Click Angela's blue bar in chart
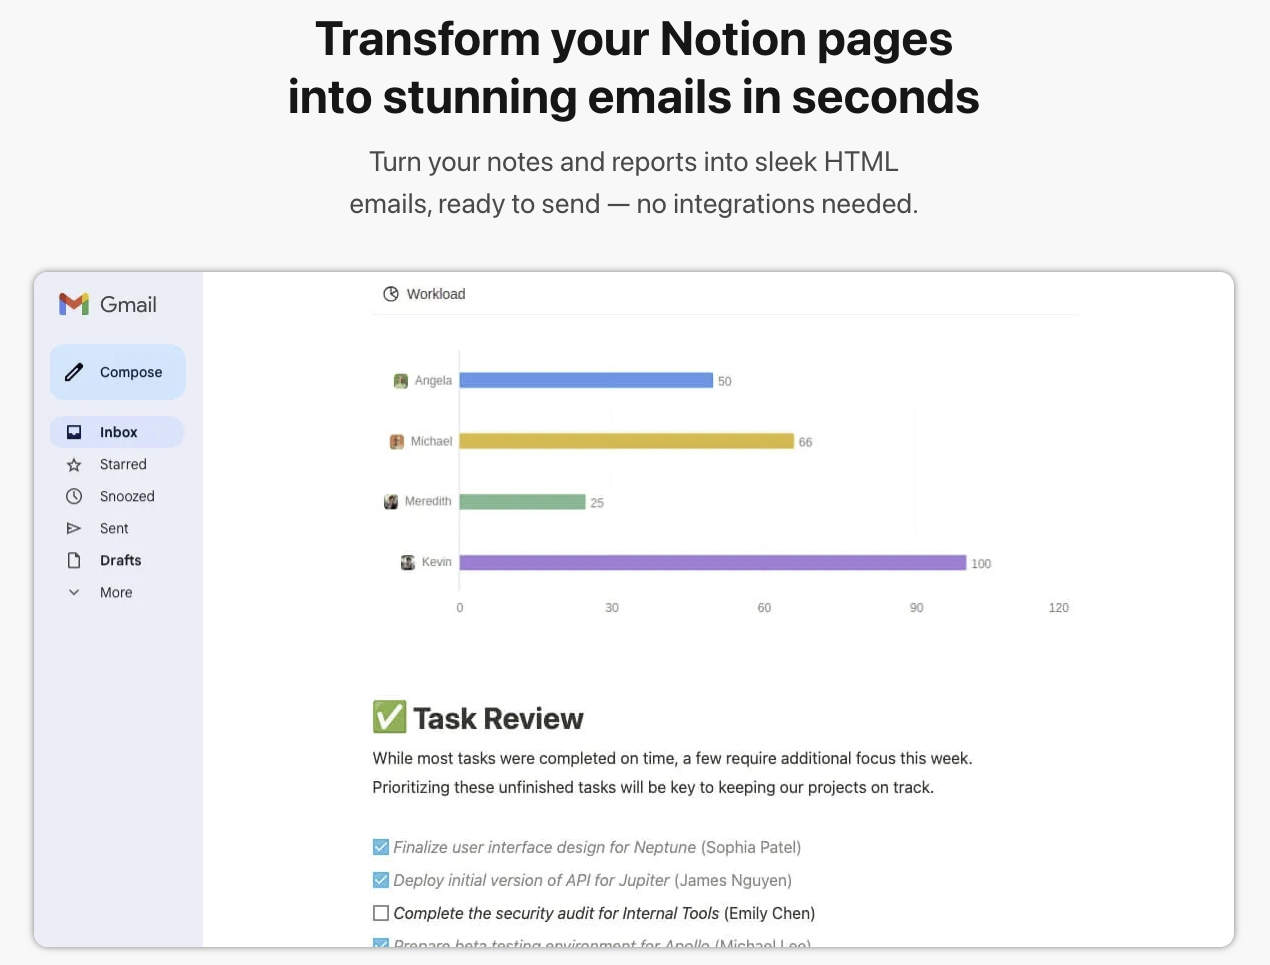1270x965 pixels. point(586,380)
